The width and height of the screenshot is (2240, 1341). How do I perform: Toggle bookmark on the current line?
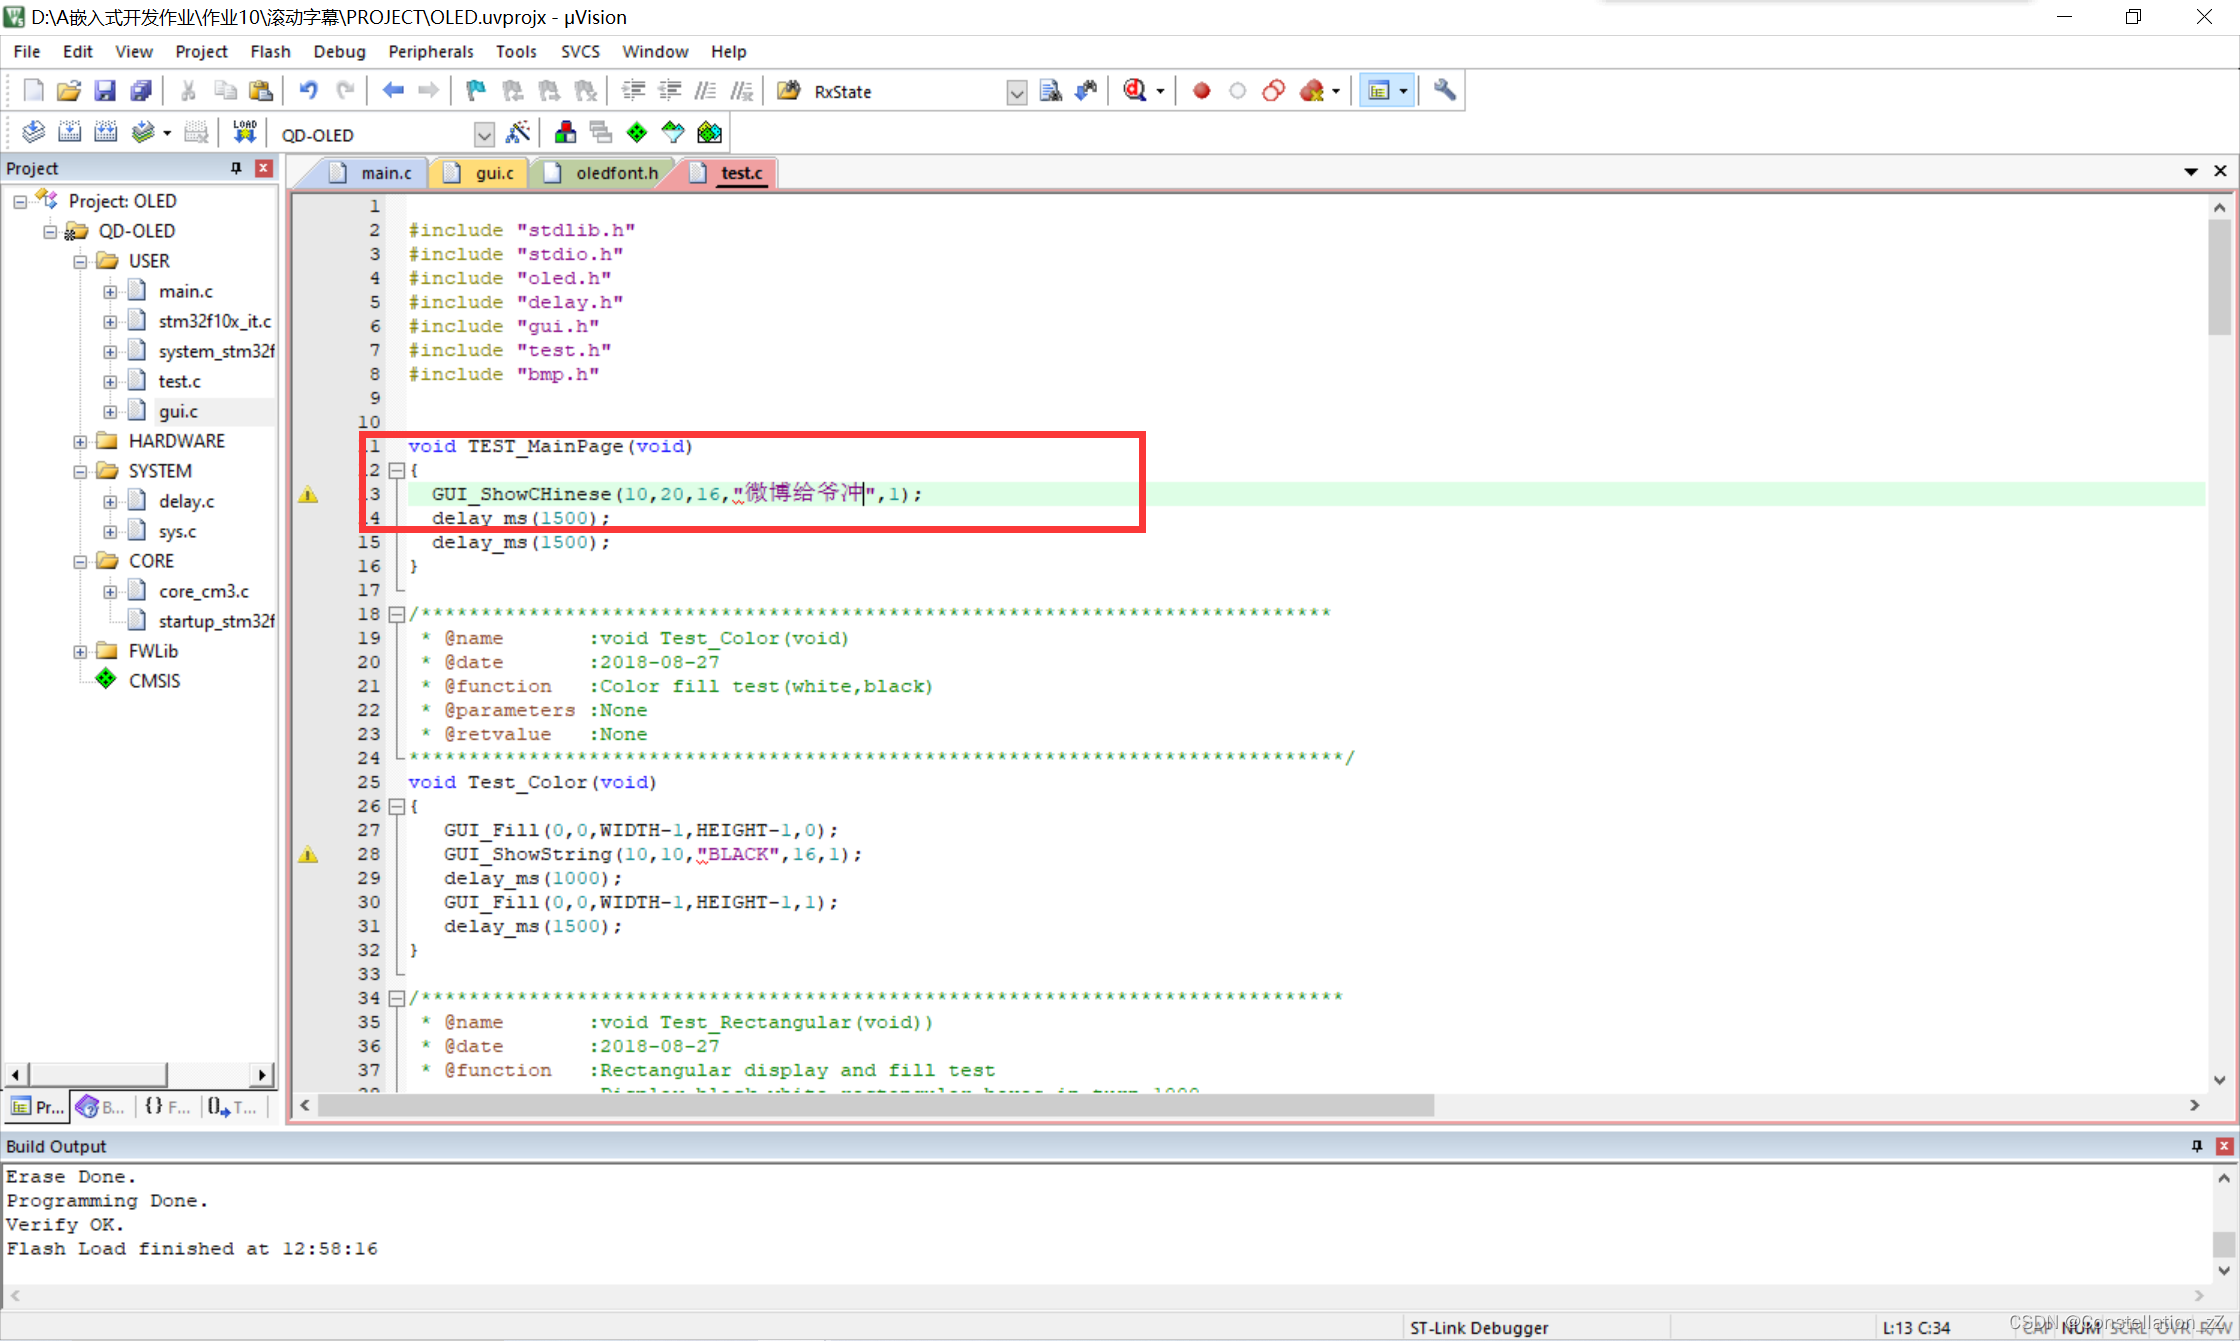click(x=475, y=91)
